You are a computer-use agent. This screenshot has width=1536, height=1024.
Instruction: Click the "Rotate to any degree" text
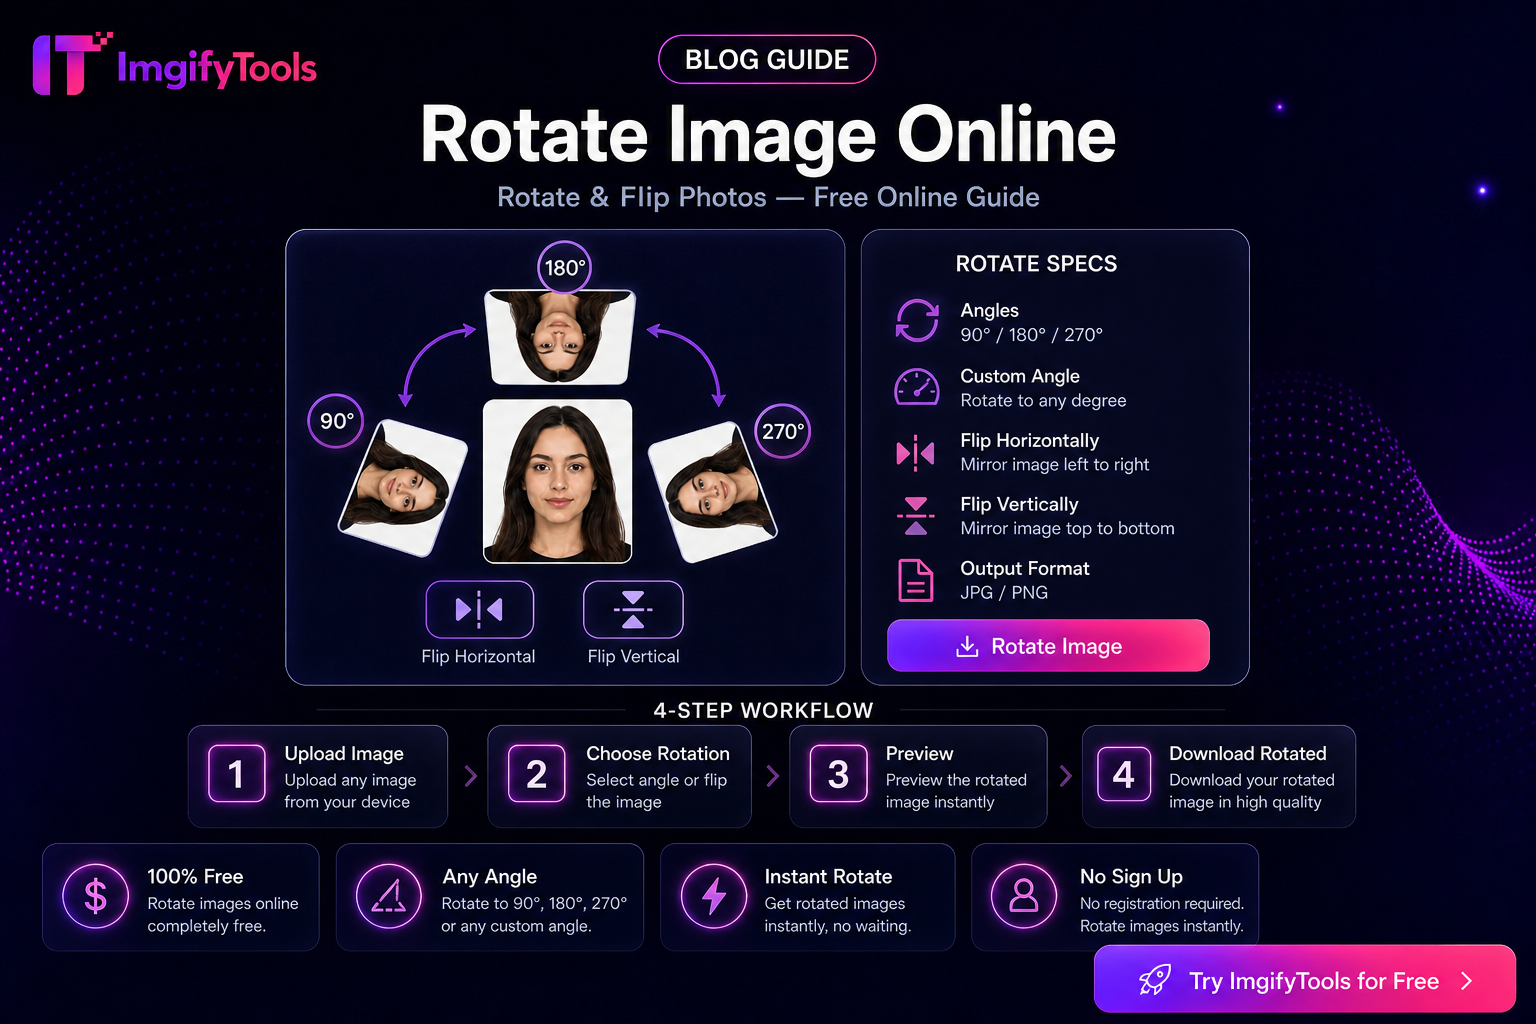point(1043,400)
